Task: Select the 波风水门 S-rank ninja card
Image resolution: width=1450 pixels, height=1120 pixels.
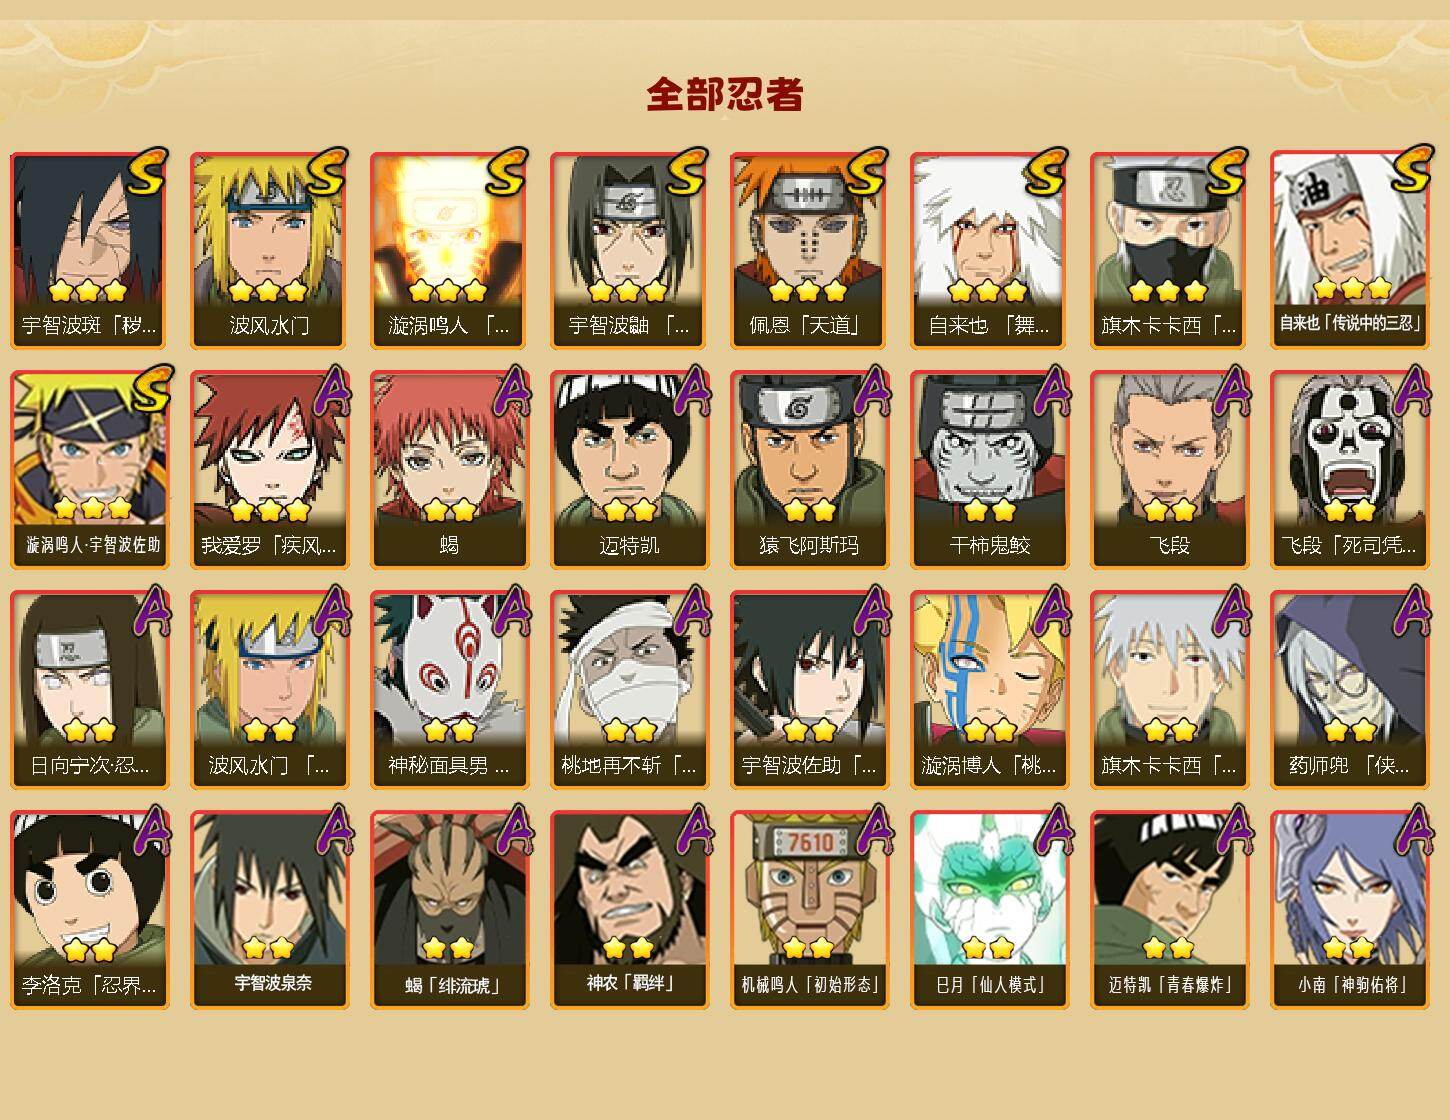Action: click(269, 250)
